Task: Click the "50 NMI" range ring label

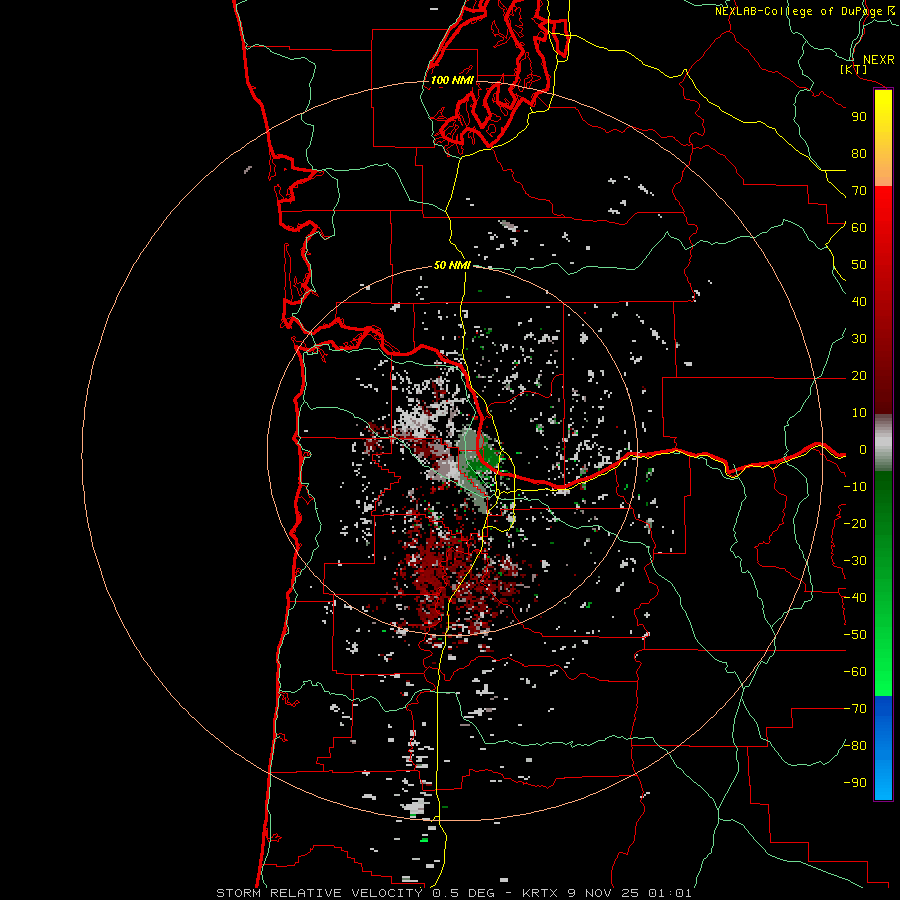Action: (x=452, y=265)
